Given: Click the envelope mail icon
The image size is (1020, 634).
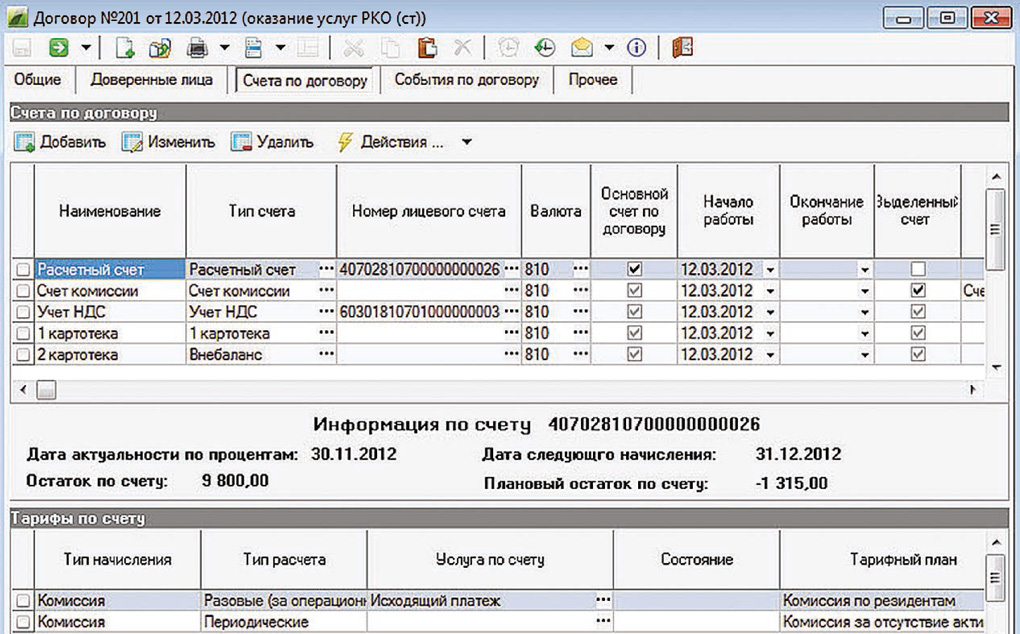Looking at the screenshot, I should 582,47.
